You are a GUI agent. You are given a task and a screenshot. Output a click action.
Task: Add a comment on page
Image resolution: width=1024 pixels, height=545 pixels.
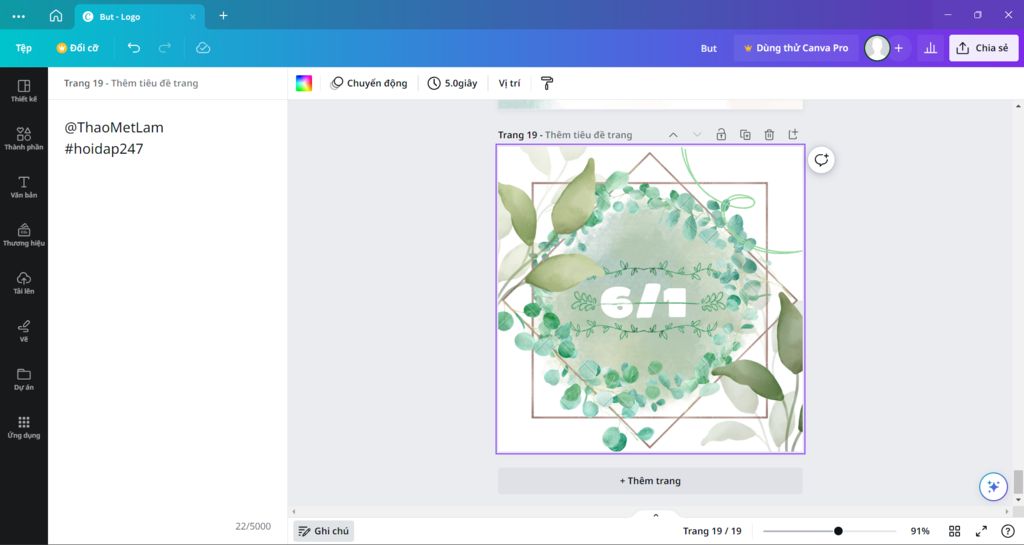pos(822,160)
